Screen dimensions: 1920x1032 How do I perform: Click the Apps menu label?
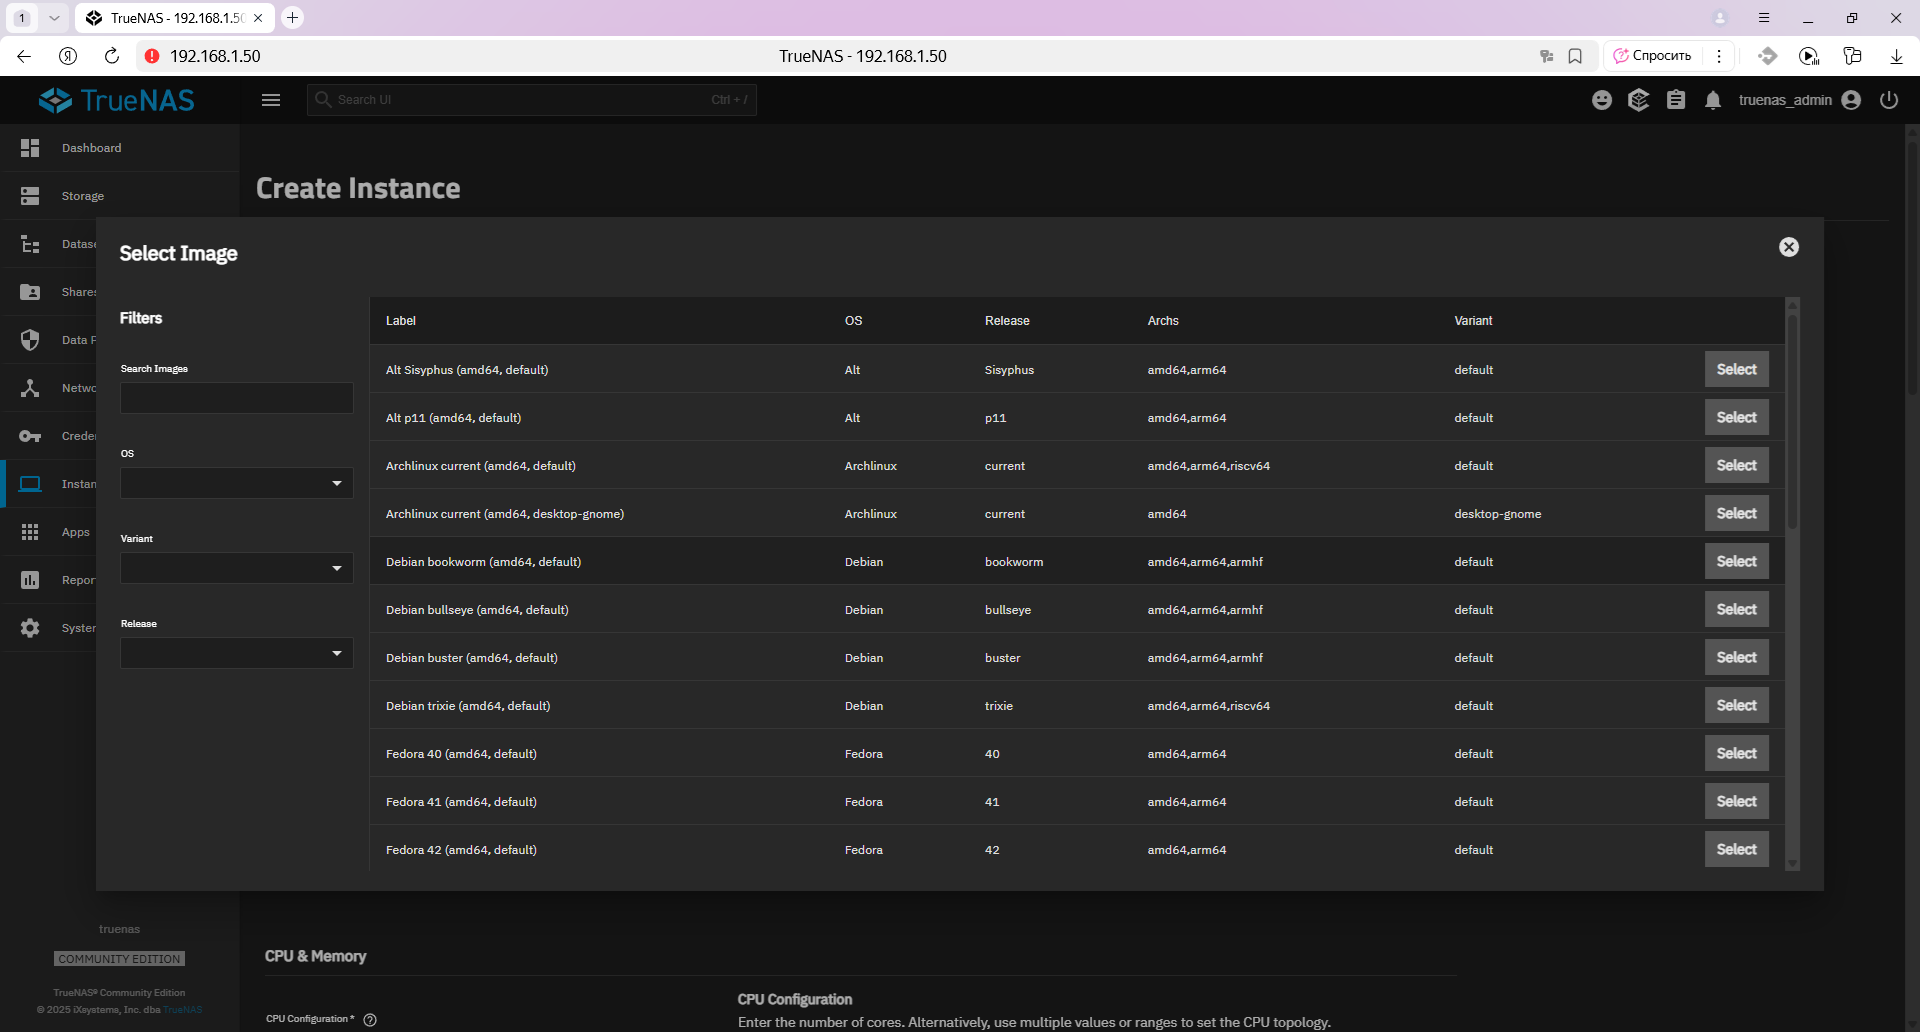[76, 532]
